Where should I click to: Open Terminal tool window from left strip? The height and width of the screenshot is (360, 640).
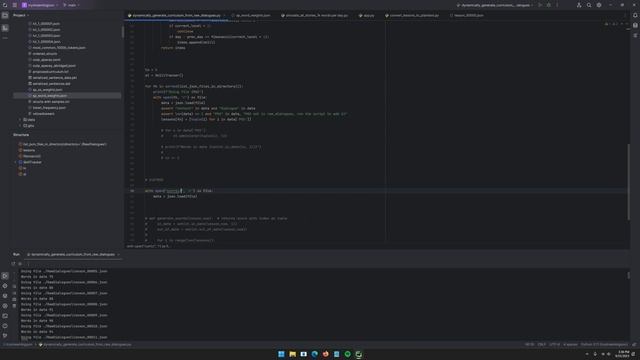pos(5,316)
